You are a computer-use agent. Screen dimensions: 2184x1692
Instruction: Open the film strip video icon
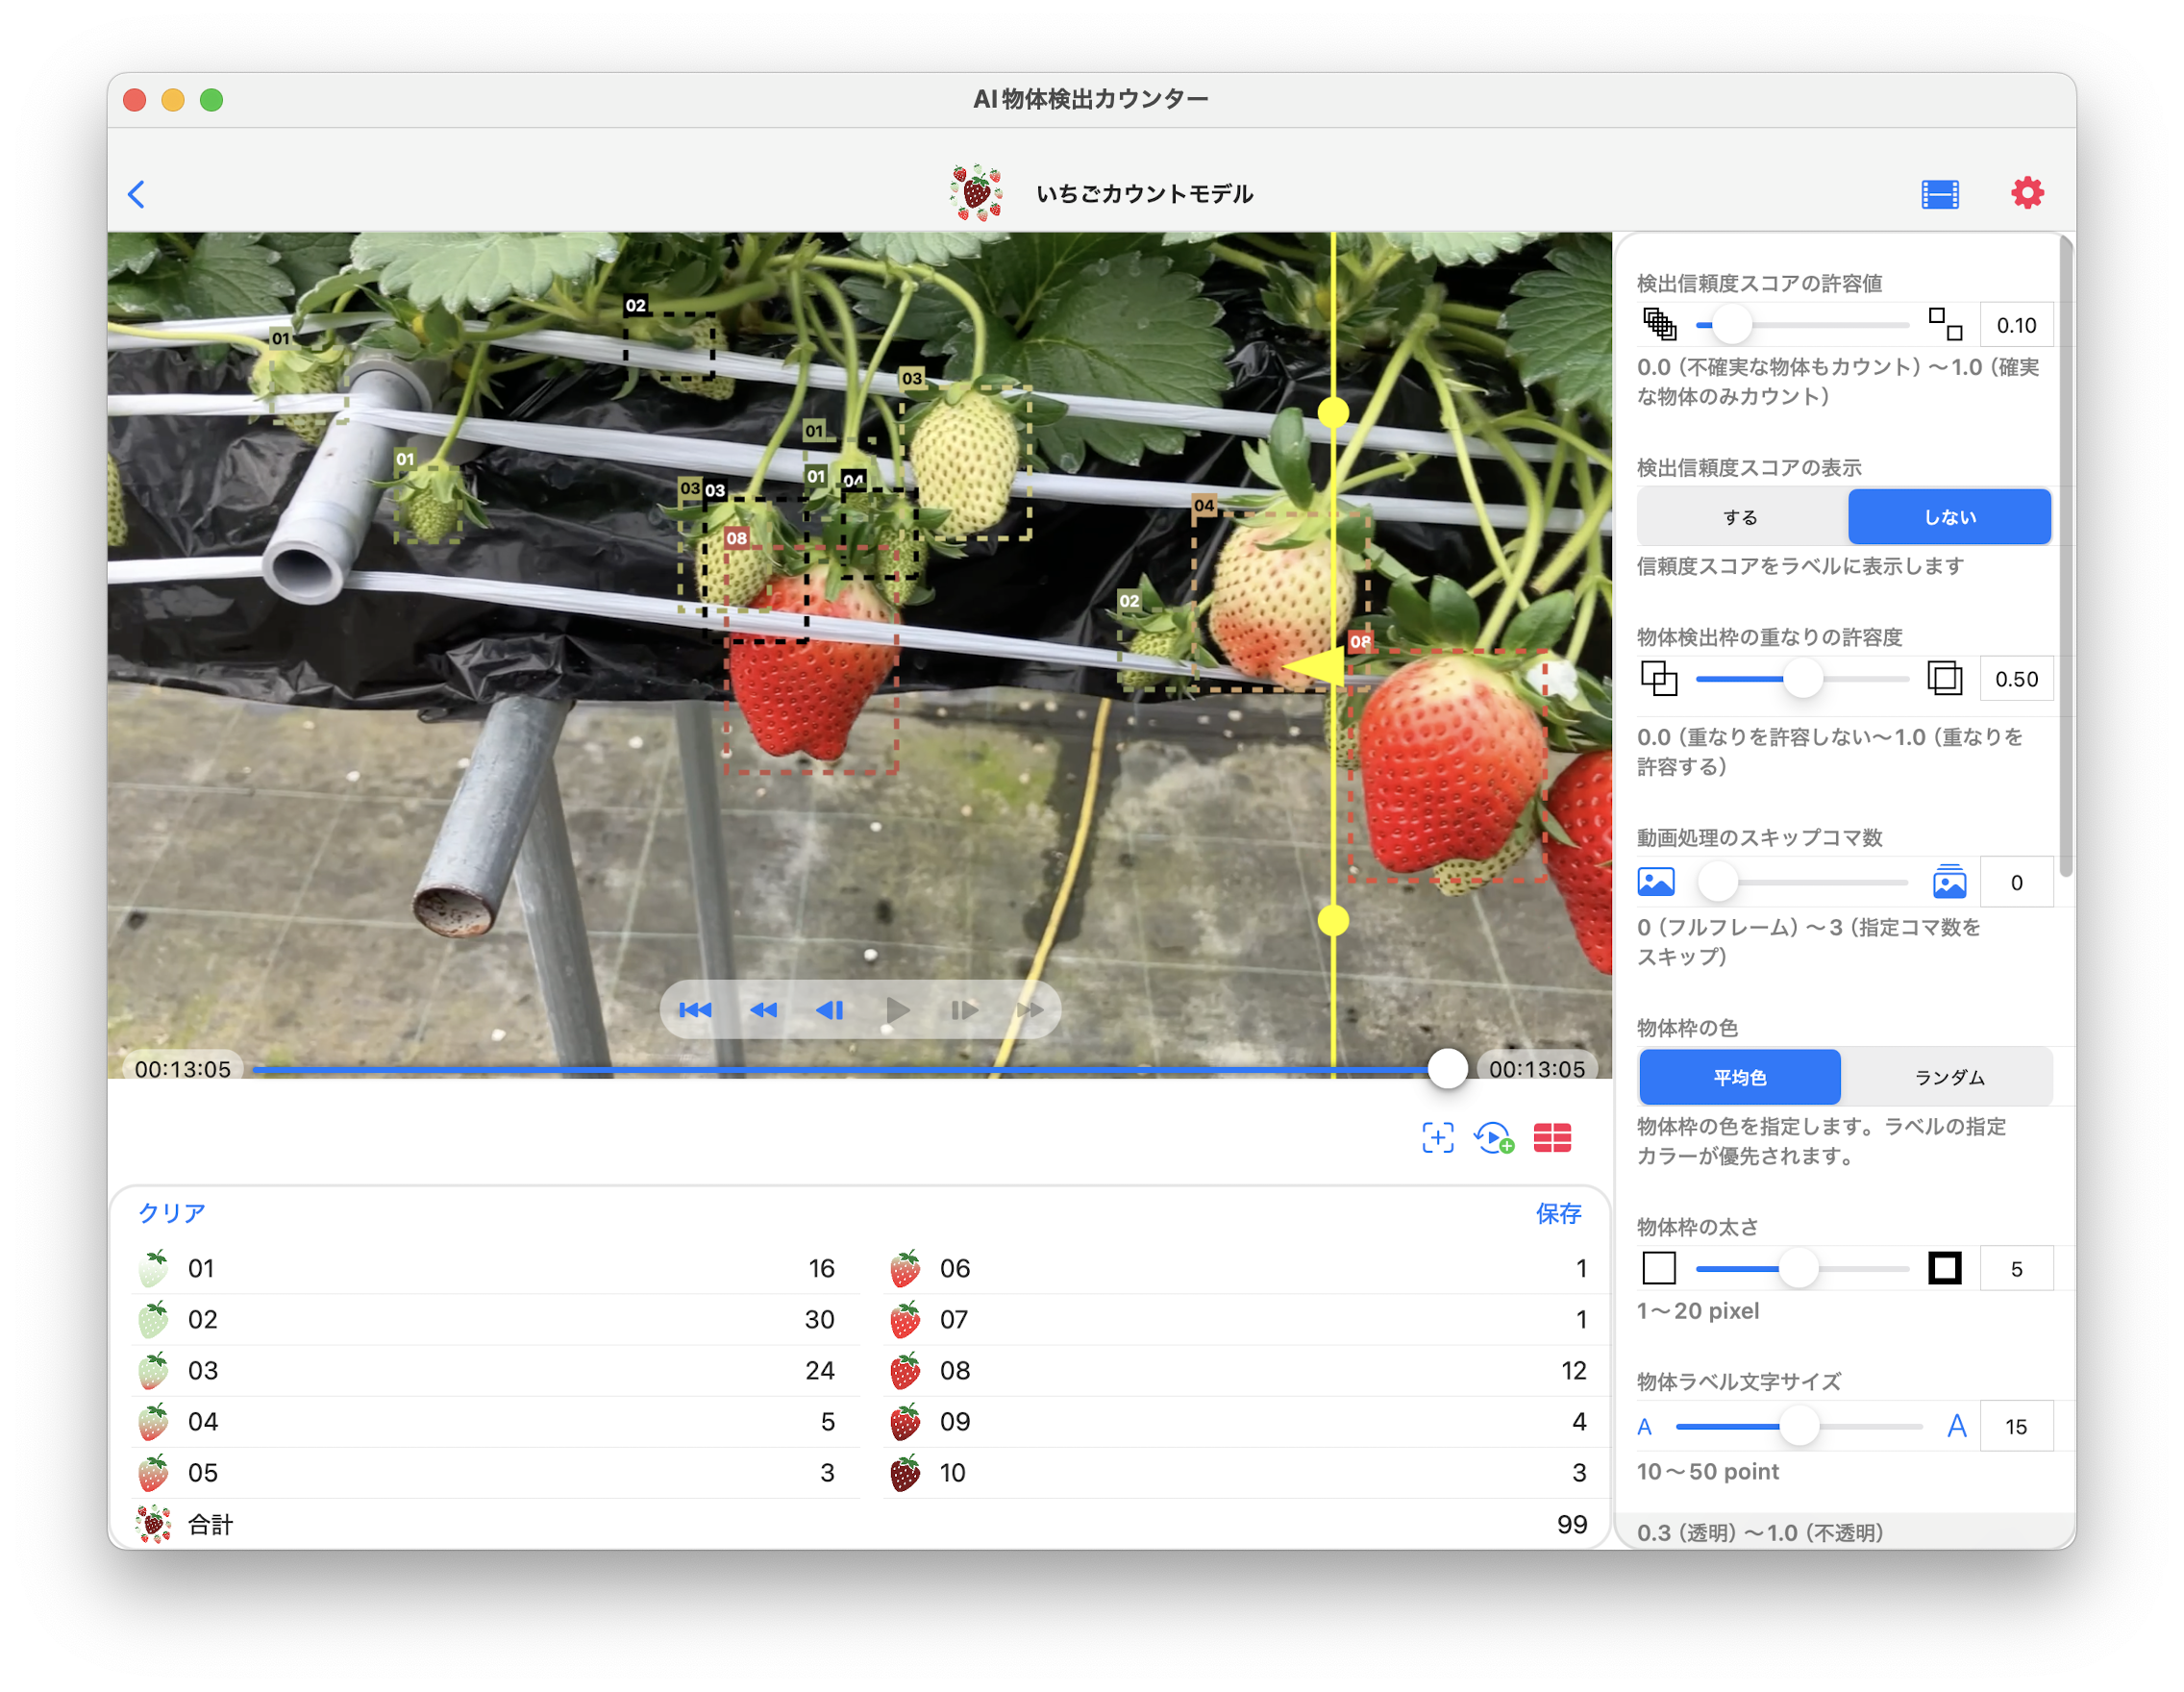coord(1939,194)
